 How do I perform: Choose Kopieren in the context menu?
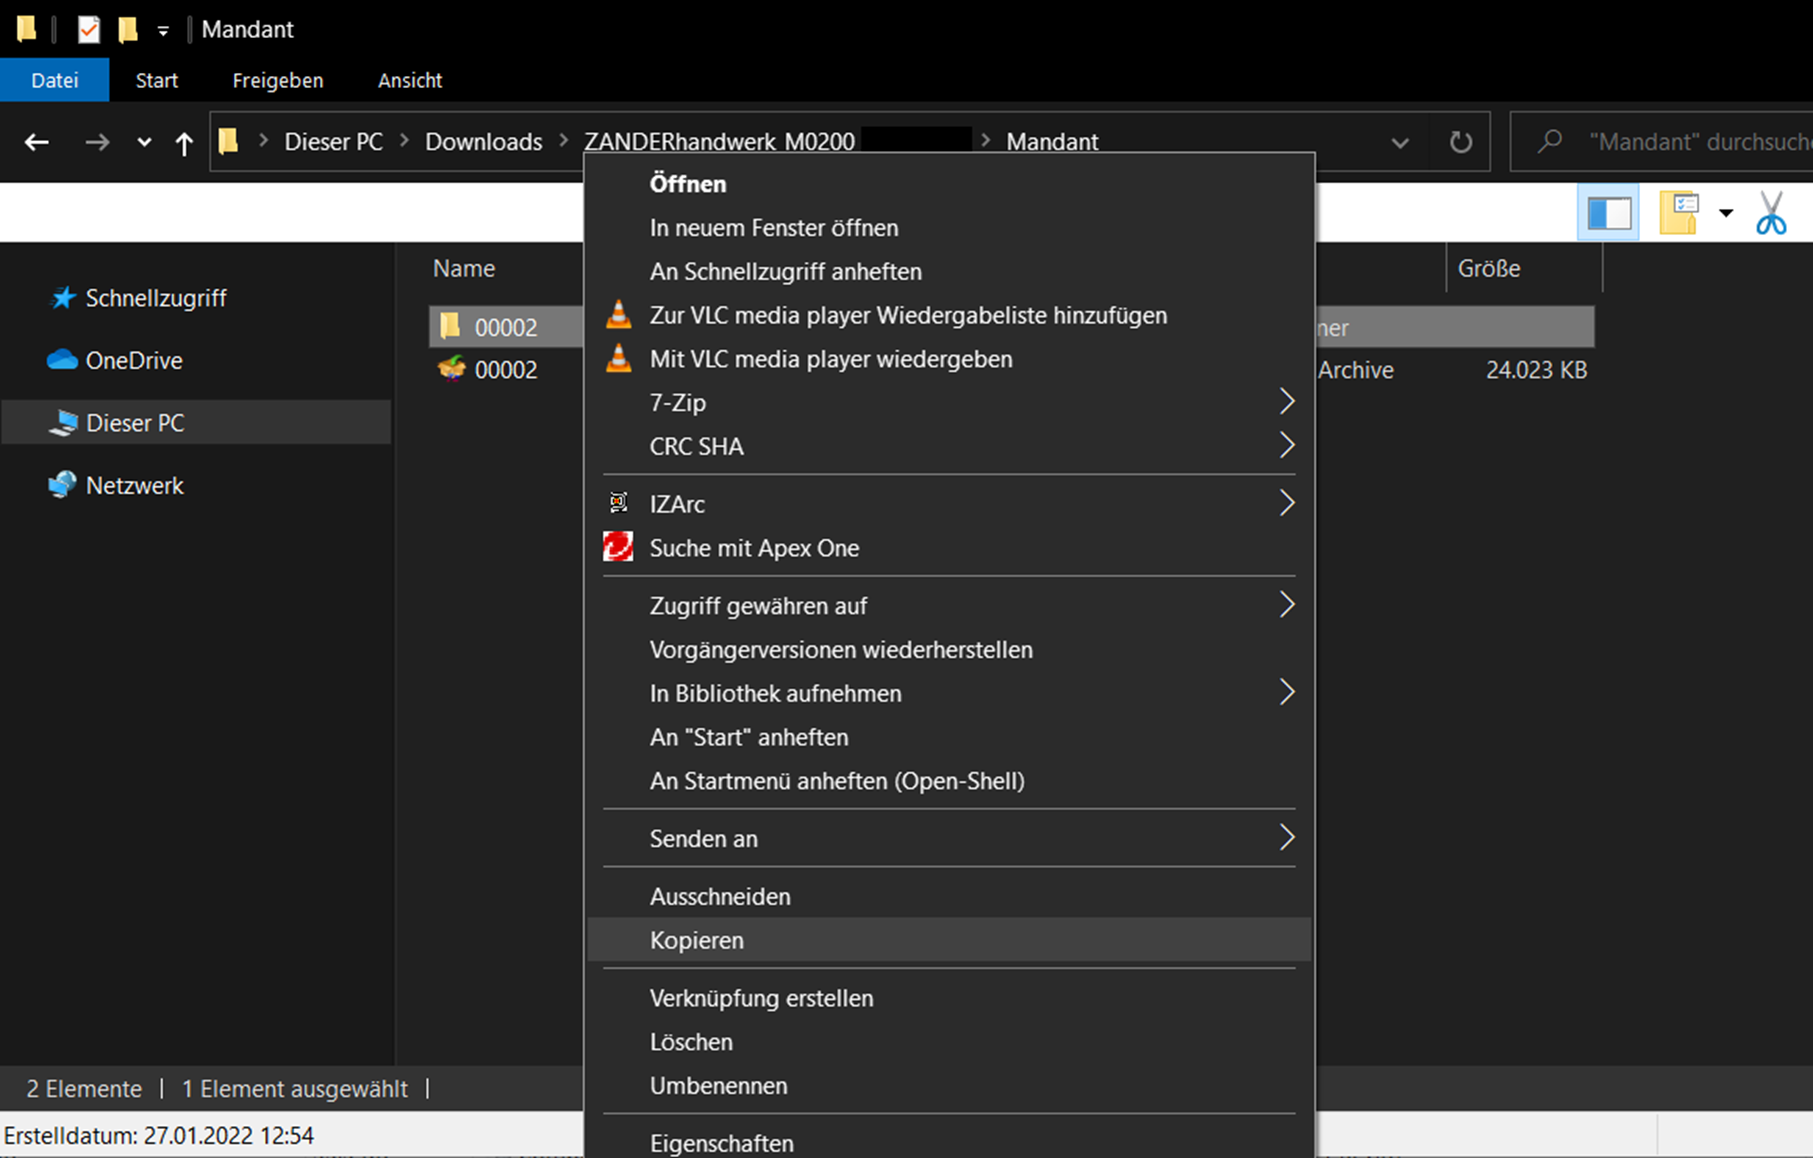click(697, 940)
